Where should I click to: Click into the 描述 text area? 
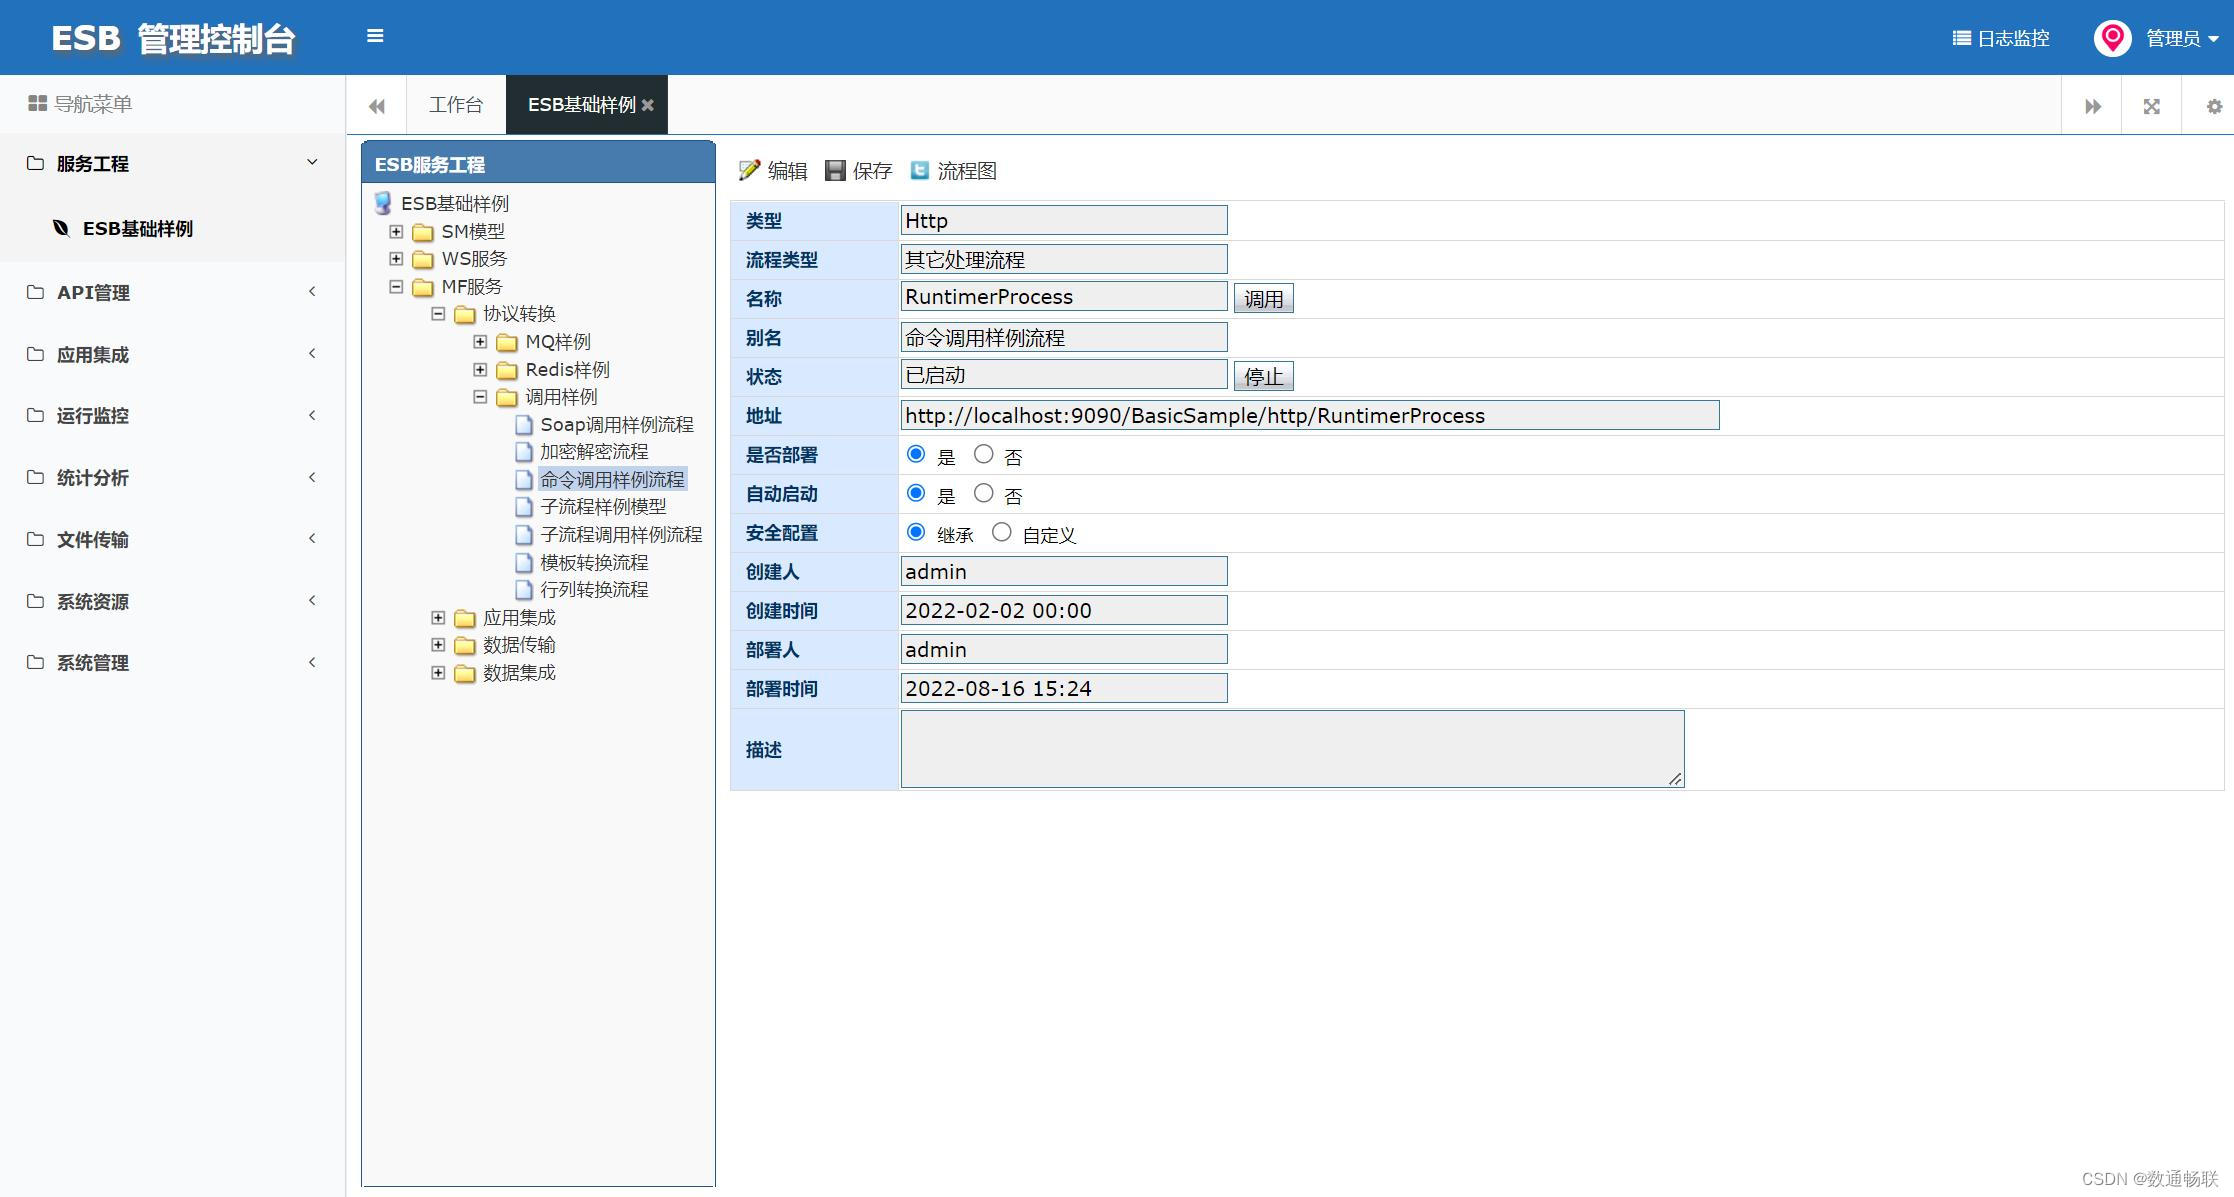1292,749
